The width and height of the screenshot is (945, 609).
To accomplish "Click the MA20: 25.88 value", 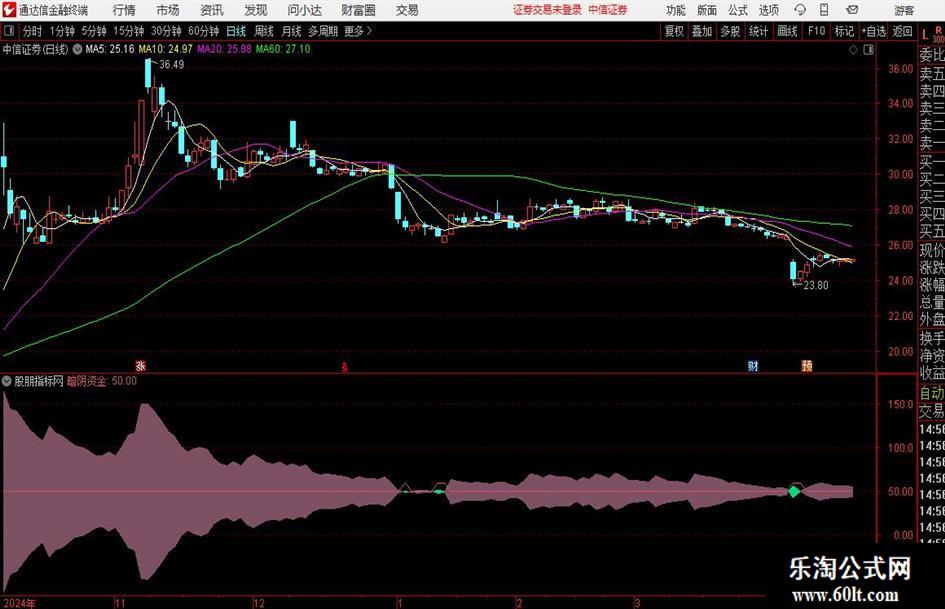I will click(224, 49).
